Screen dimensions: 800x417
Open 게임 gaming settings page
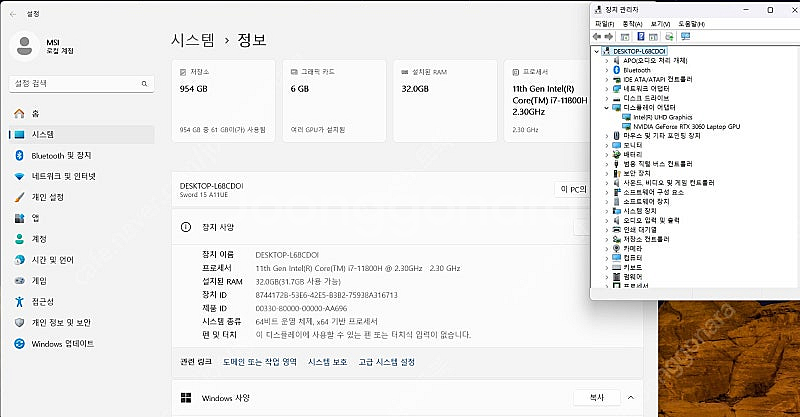pyautogui.click(x=82, y=281)
